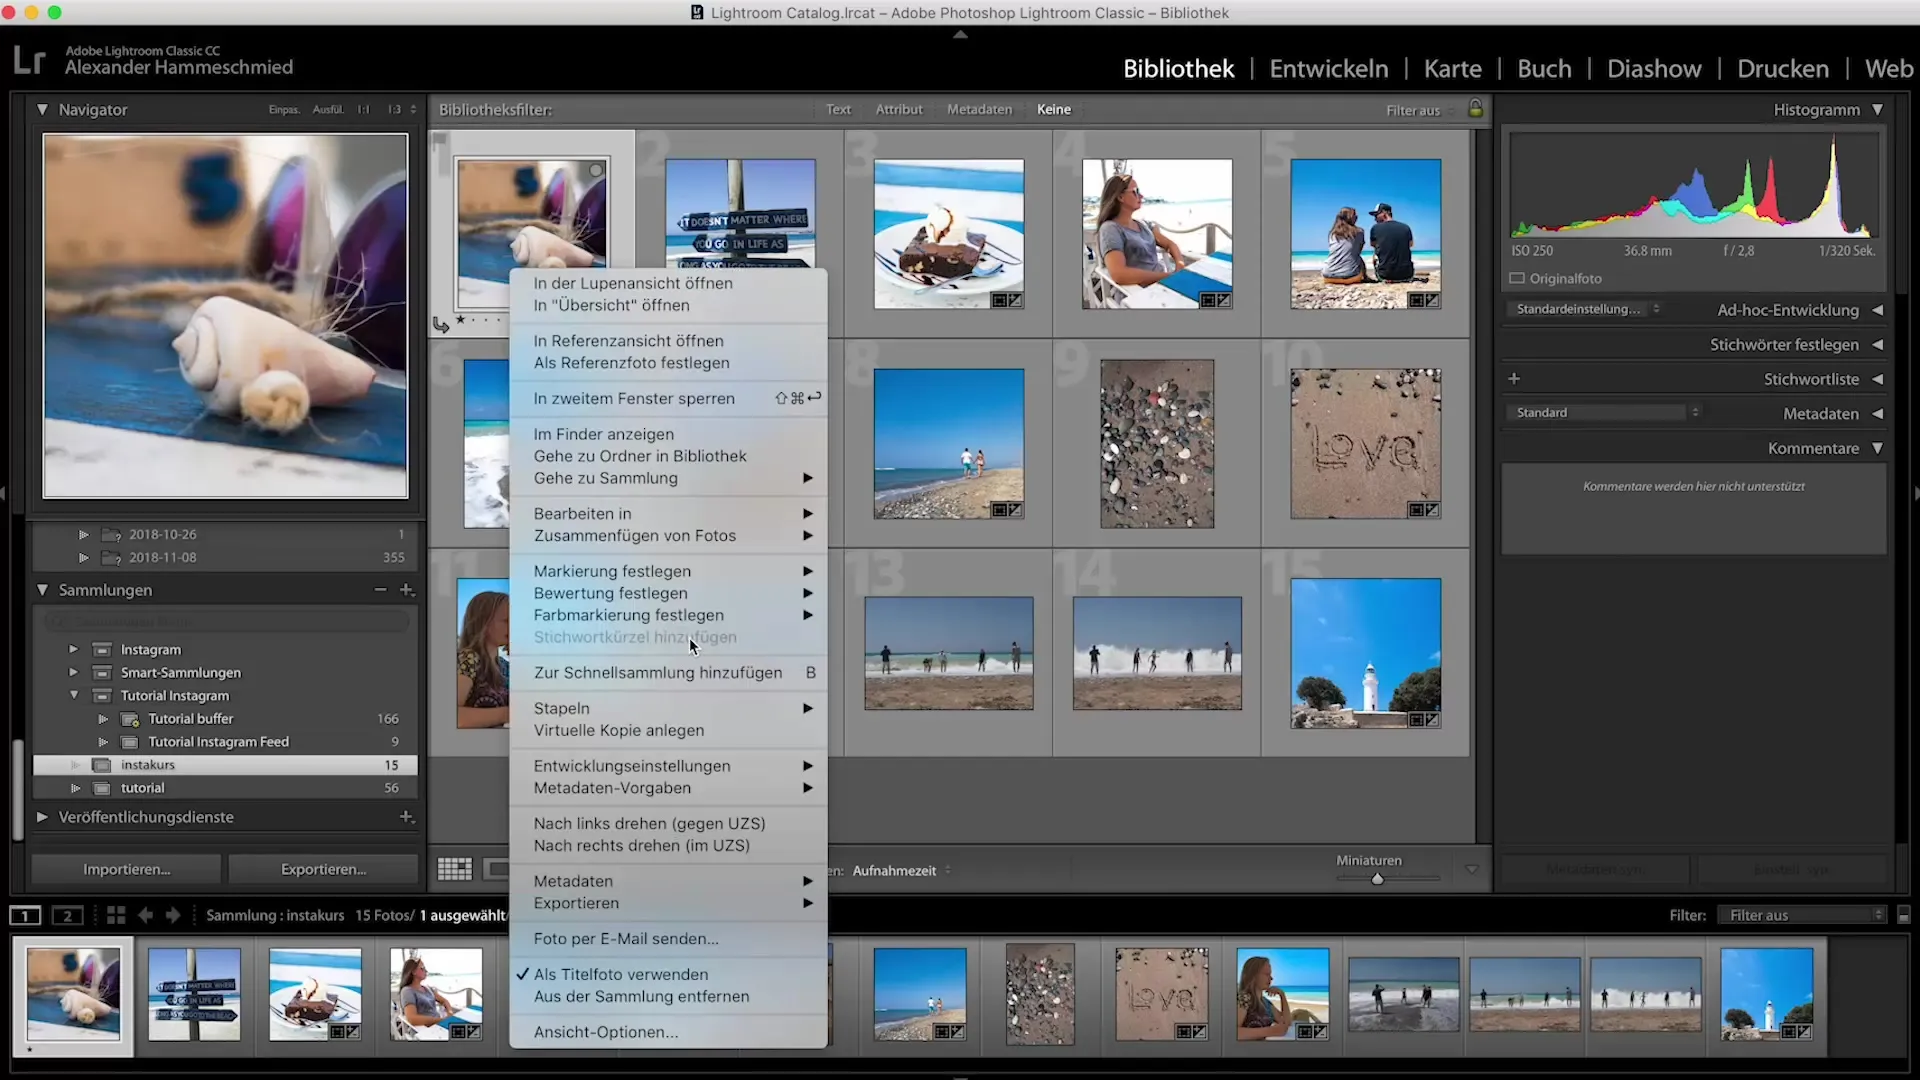Collapse the Navigator panel

coord(42,110)
